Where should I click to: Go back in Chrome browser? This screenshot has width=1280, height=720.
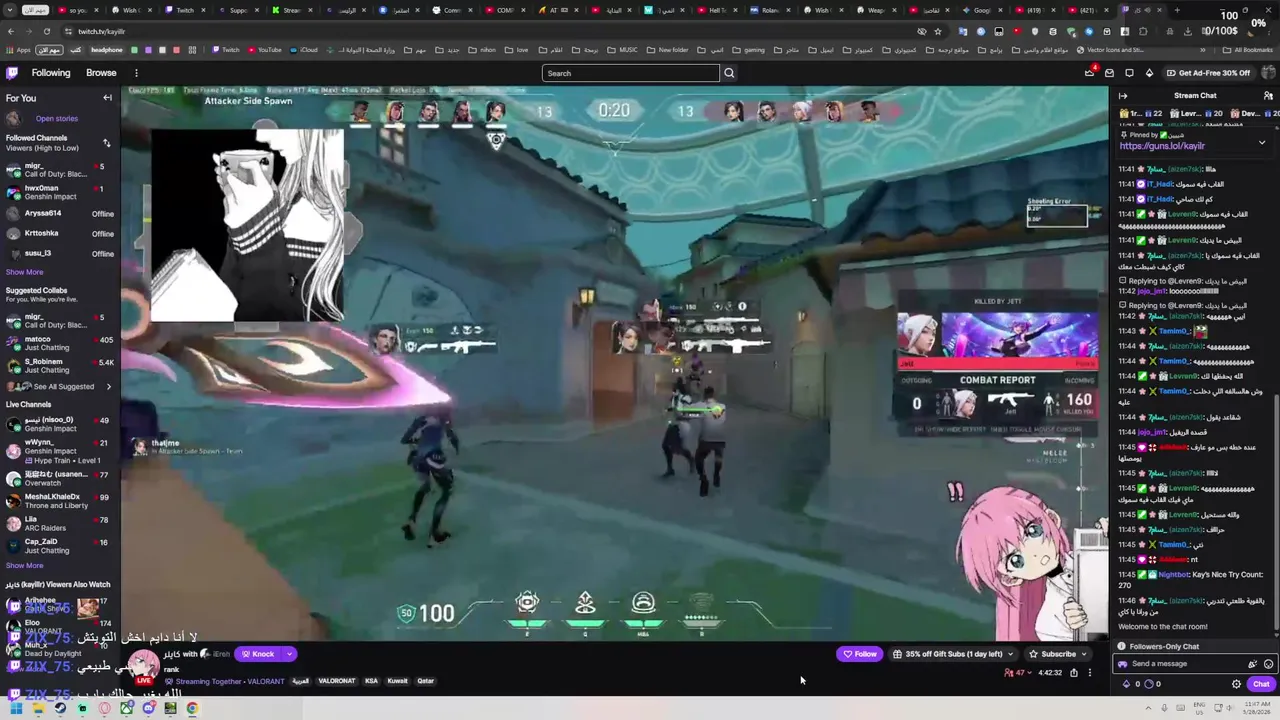tap(12, 31)
